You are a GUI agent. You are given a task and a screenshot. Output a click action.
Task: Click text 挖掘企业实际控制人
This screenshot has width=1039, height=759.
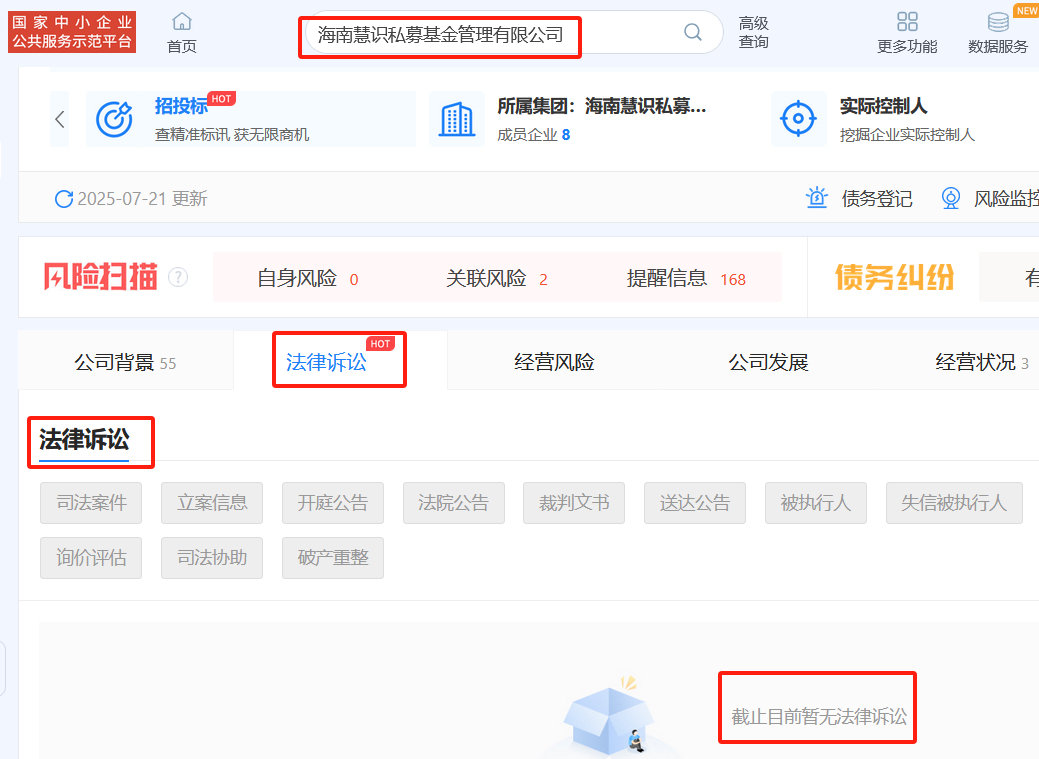907,135
